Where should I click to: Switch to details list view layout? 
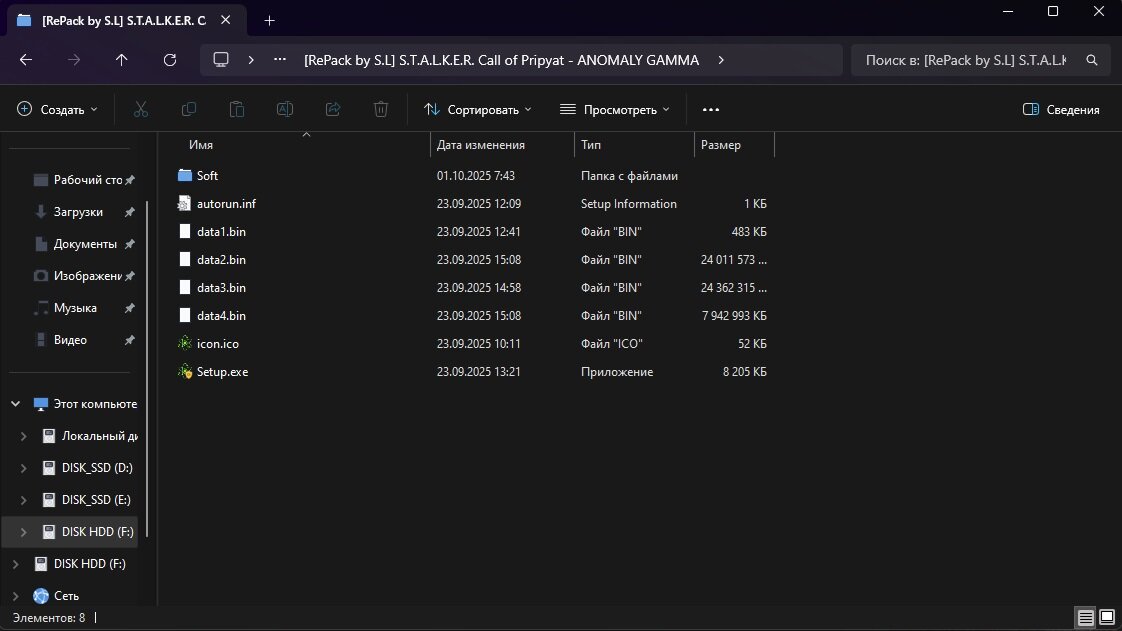tap(1085, 616)
